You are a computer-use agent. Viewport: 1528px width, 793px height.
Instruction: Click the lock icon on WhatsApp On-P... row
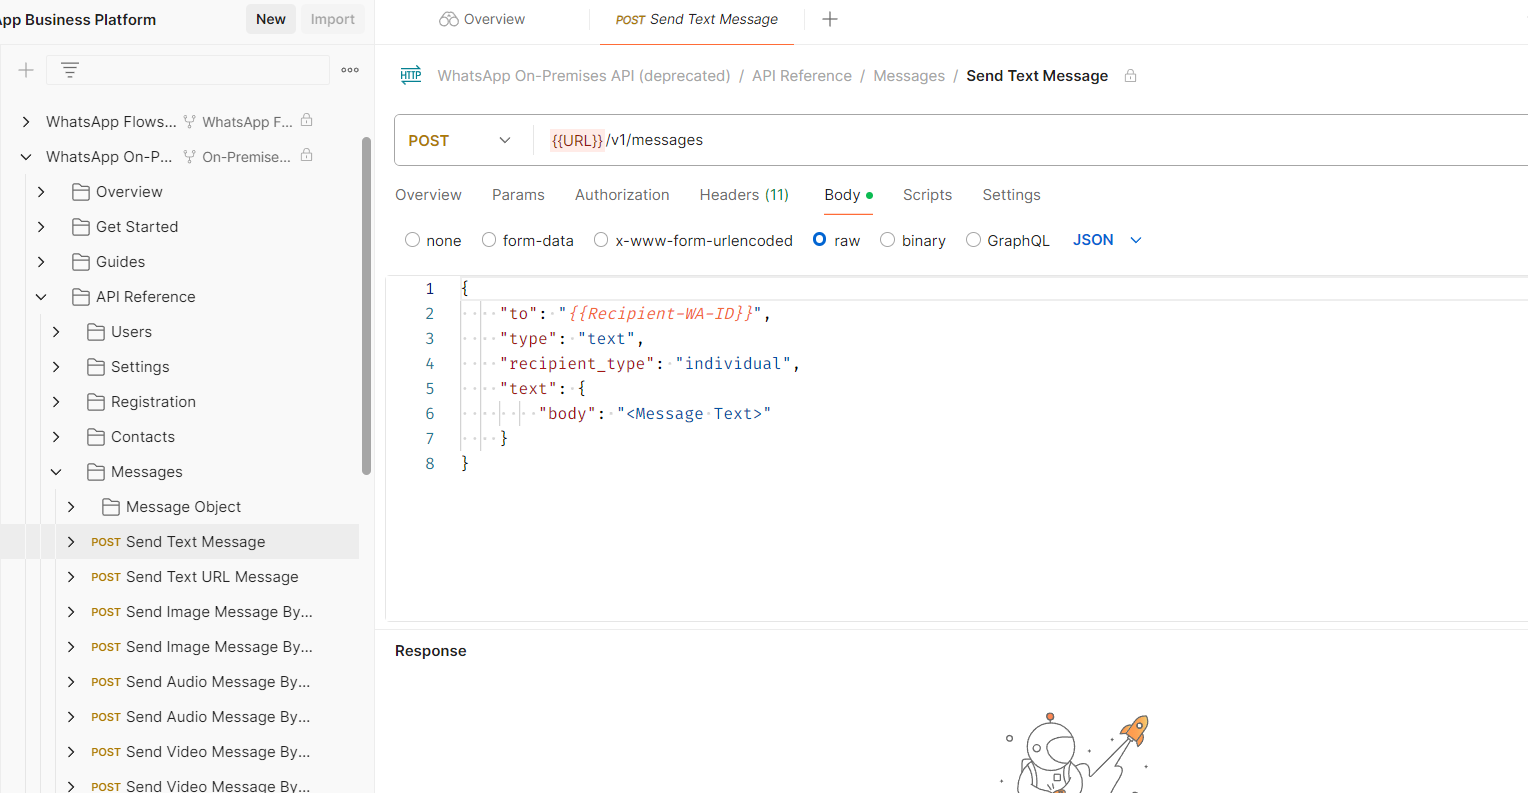click(307, 155)
